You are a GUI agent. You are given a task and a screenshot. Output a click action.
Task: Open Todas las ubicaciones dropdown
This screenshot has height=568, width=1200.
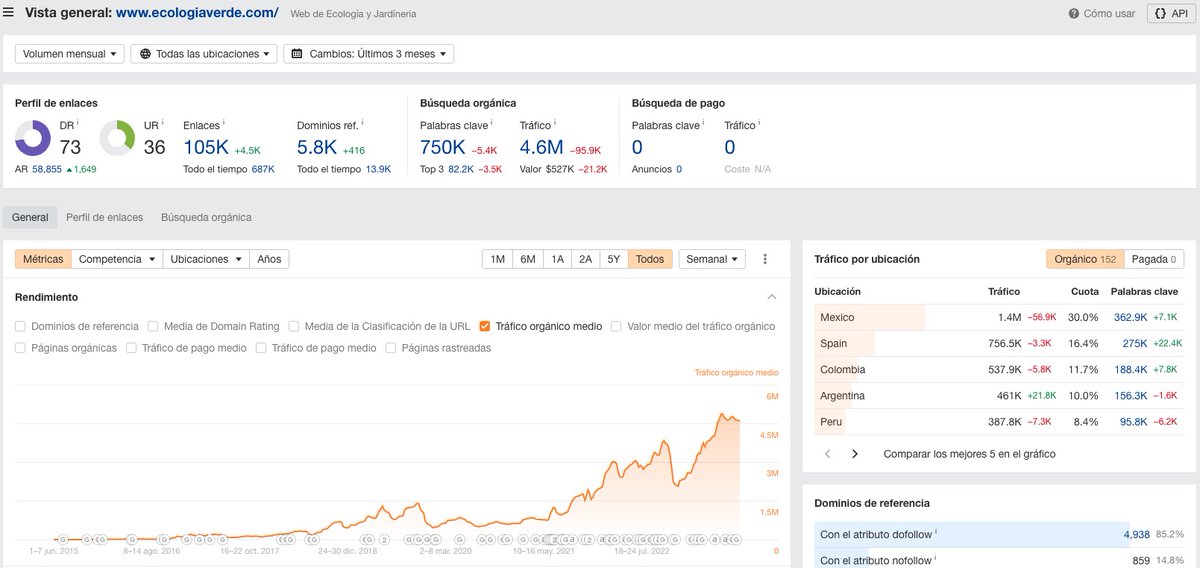tap(204, 54)
